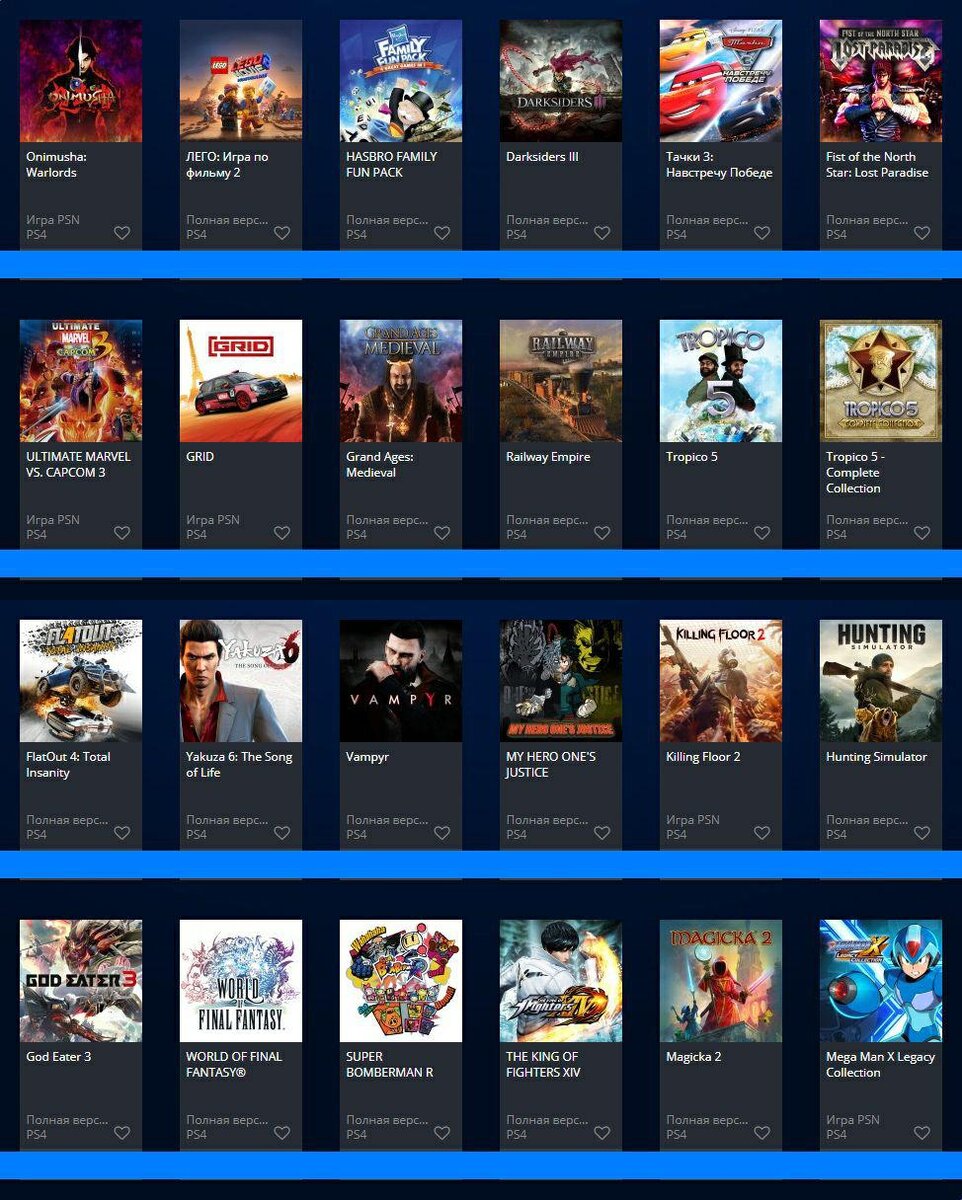The width and height of the screenshot is (962, 1200).
Task: Select Hasbro Family Fun Pack cover image
Action: point(401,81)
